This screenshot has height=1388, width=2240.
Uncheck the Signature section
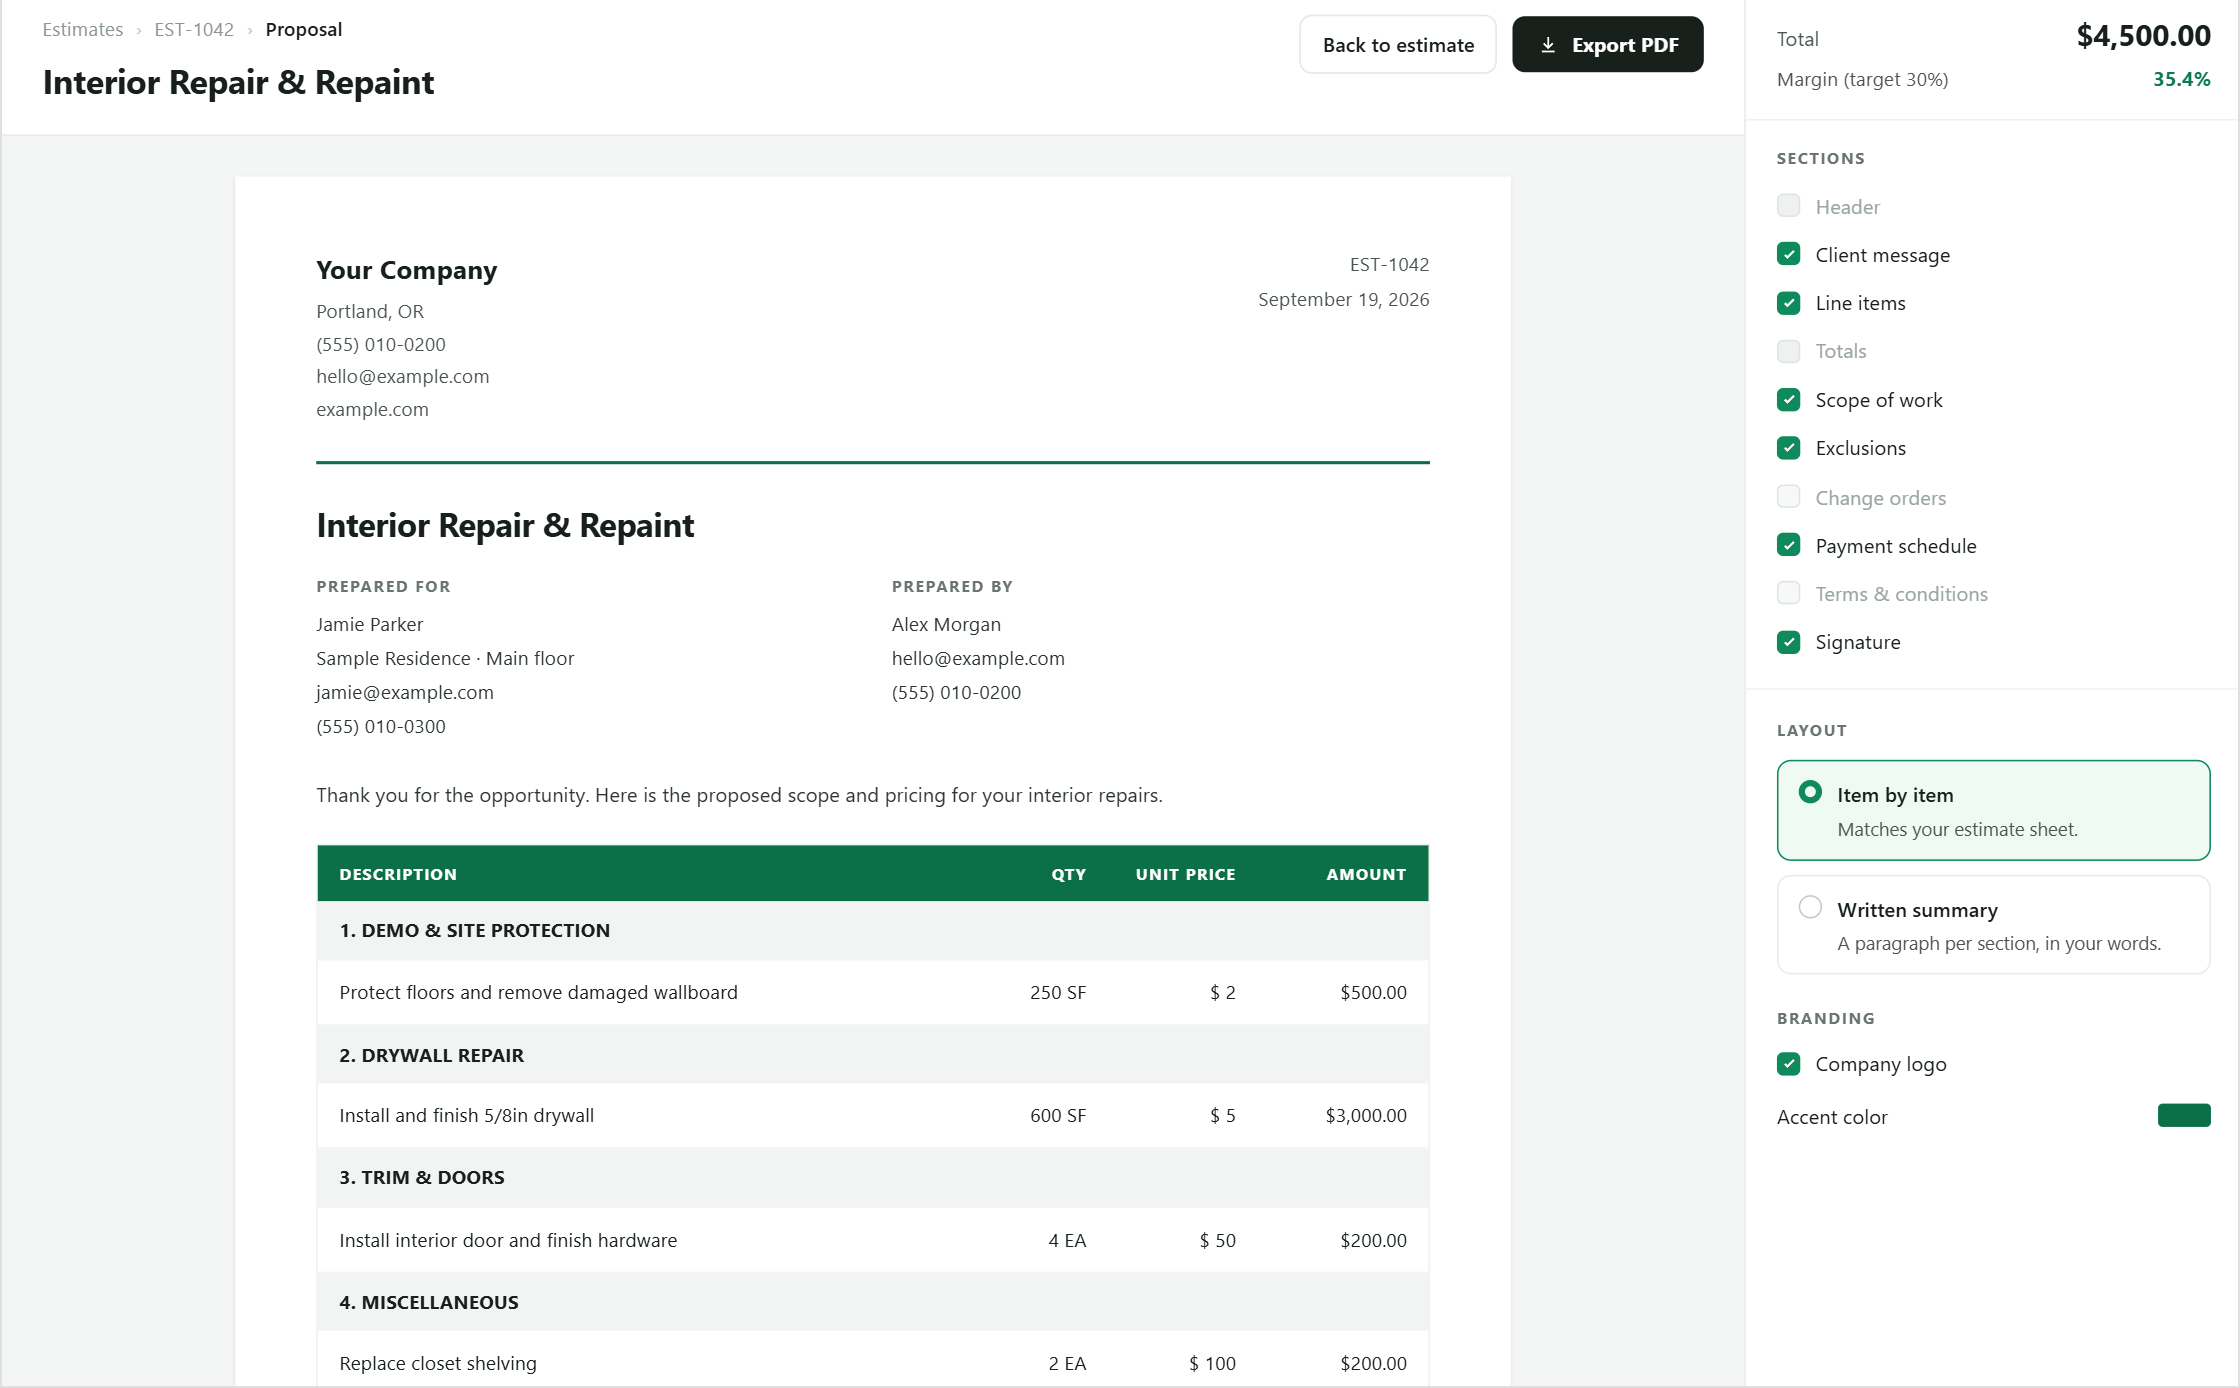1789,642
